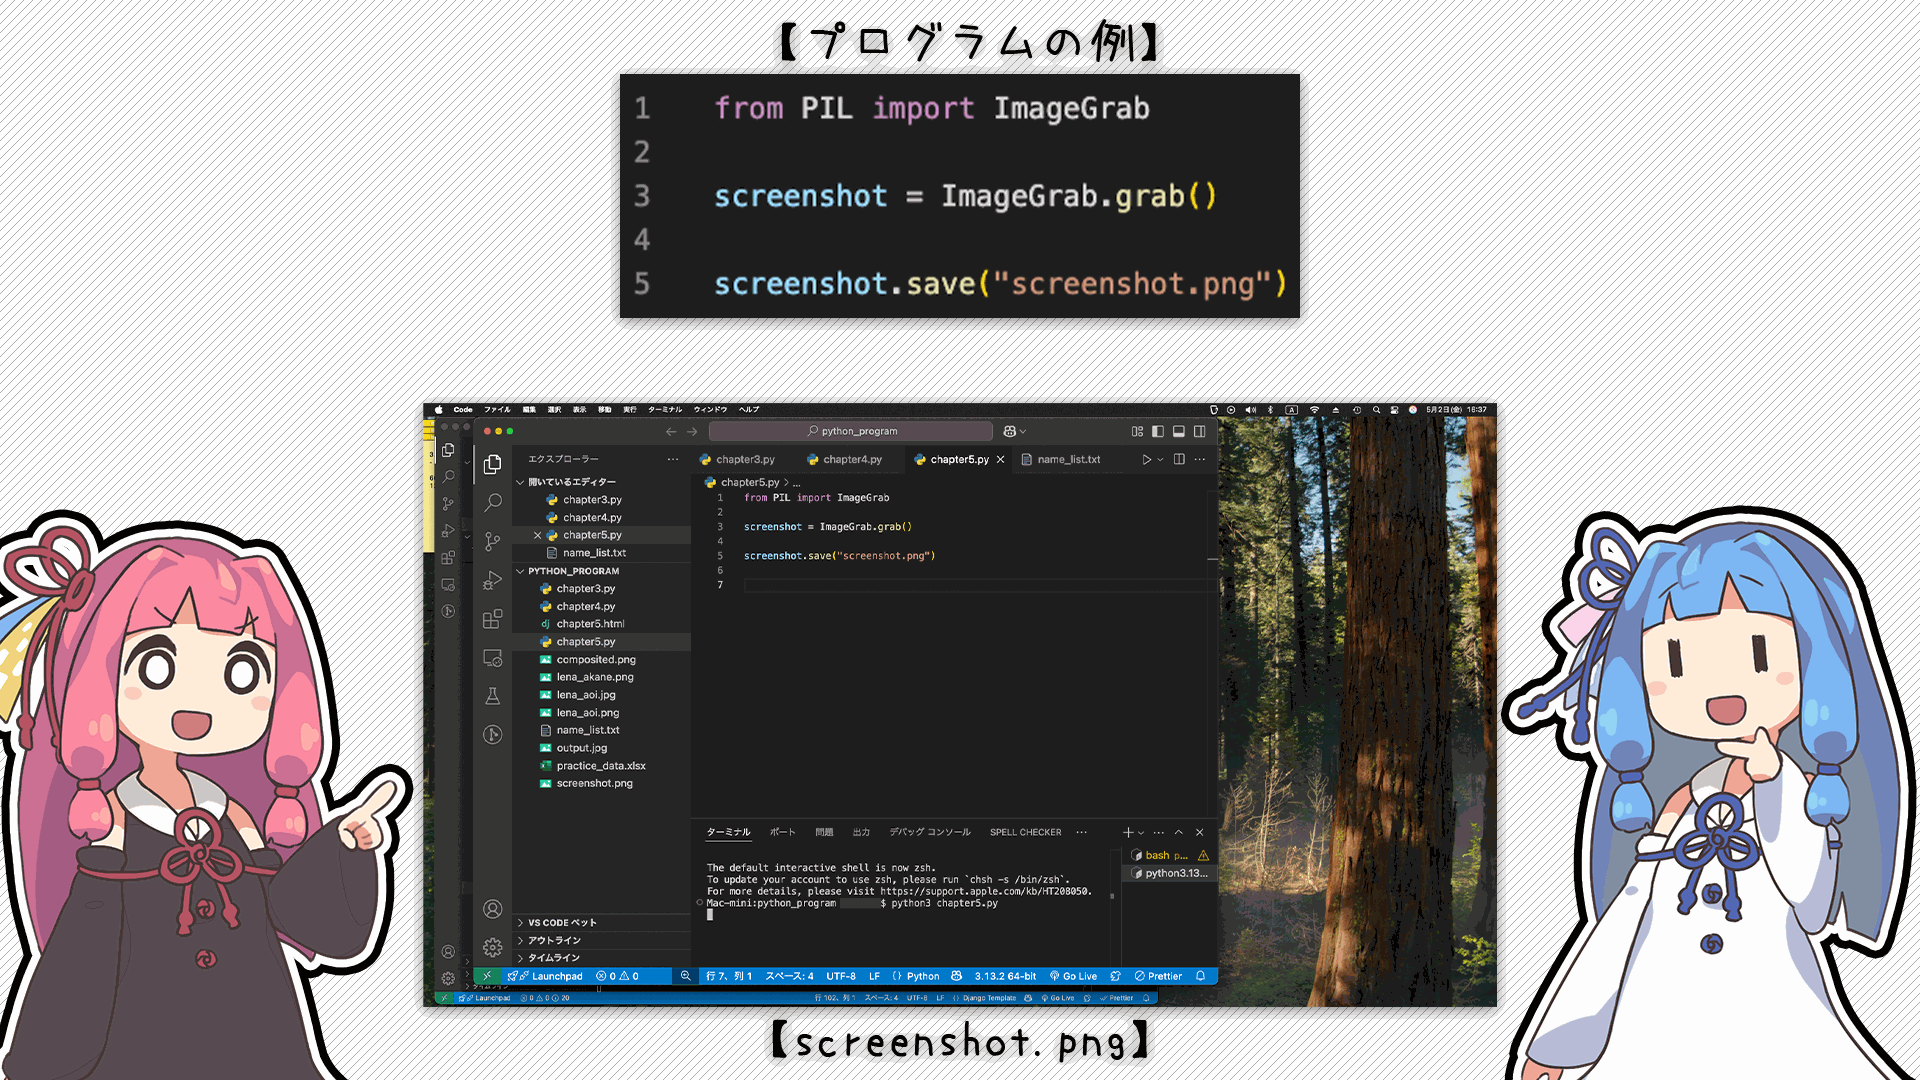
Task: Go forward with title bar right arrow
Action: pyautogui.click(x=692, y=431)
